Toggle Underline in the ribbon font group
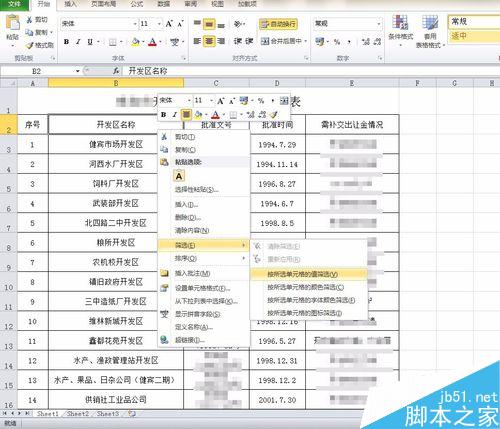500x429 pixels. [x=90, y=42]
